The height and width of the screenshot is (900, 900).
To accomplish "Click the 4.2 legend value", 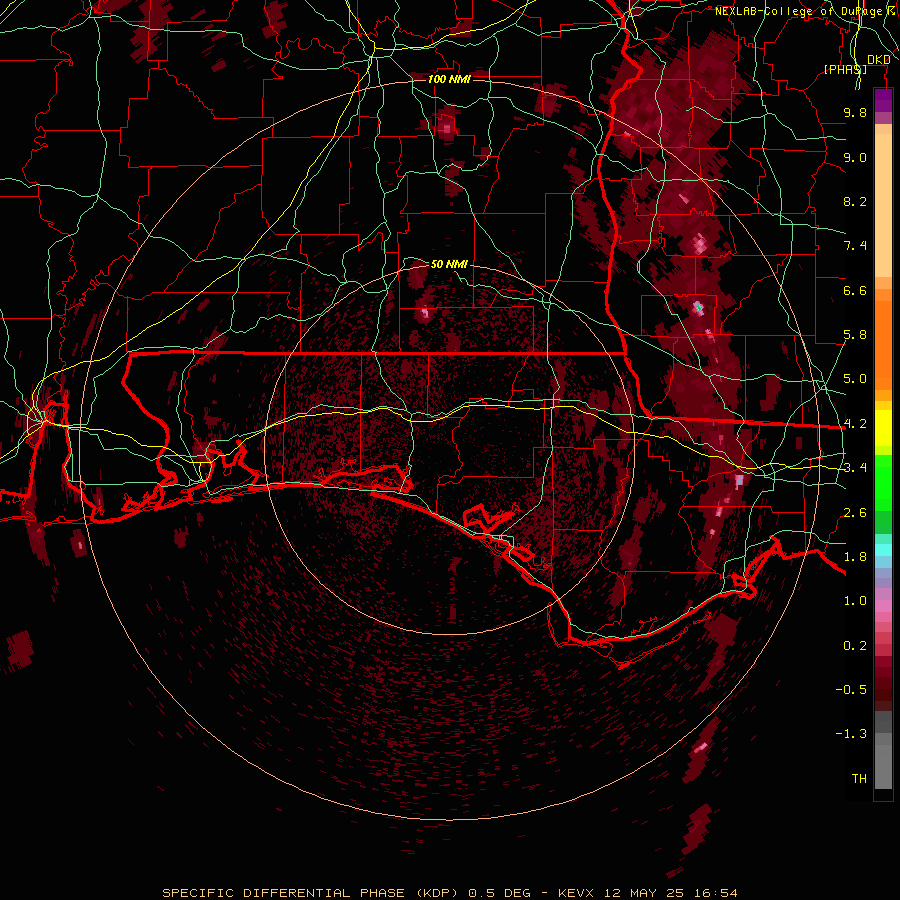I will coord(855,424).
